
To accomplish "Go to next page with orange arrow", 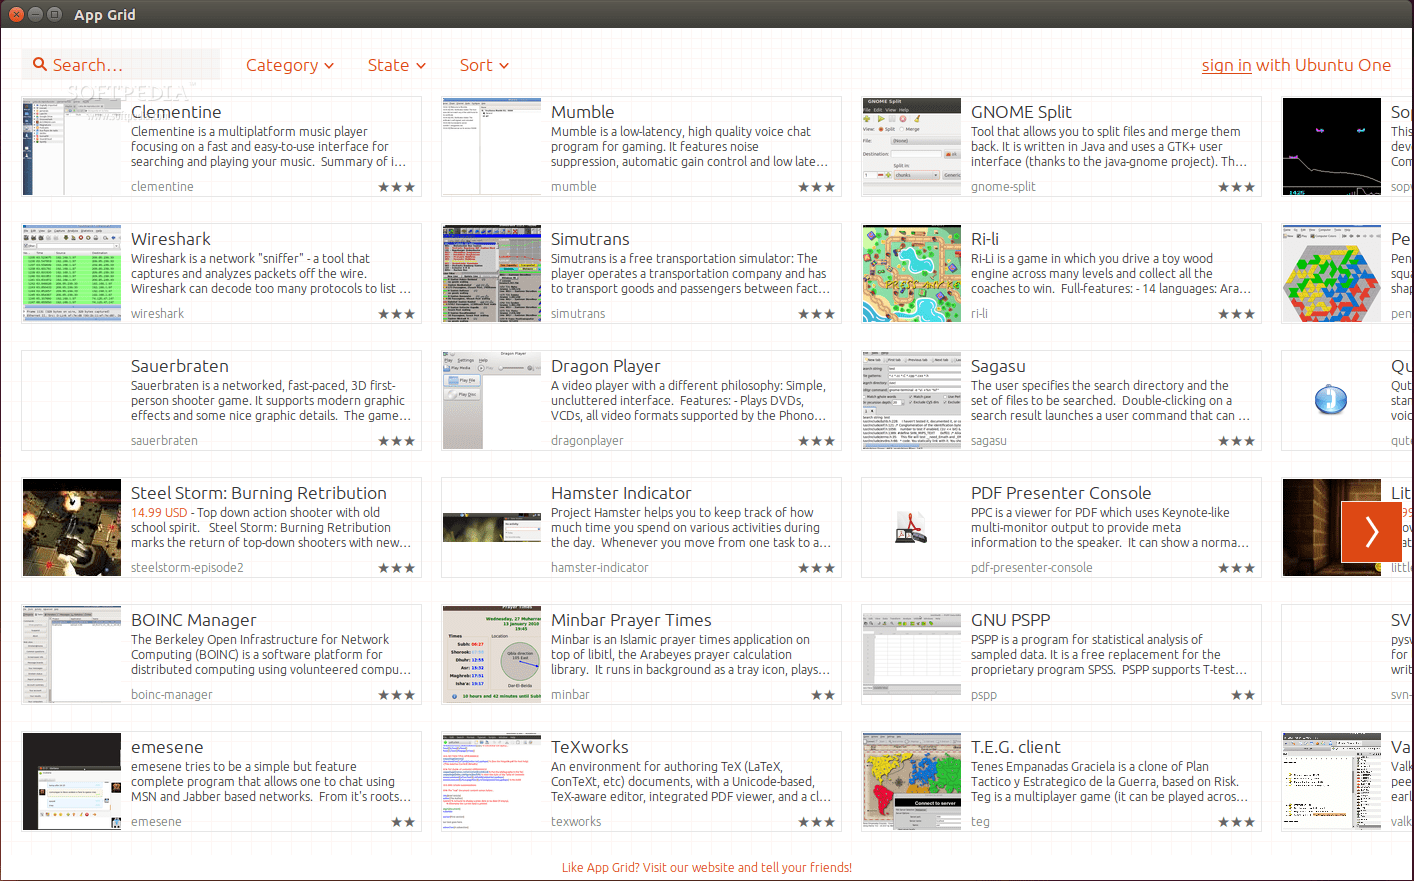I will [1371, 531].
